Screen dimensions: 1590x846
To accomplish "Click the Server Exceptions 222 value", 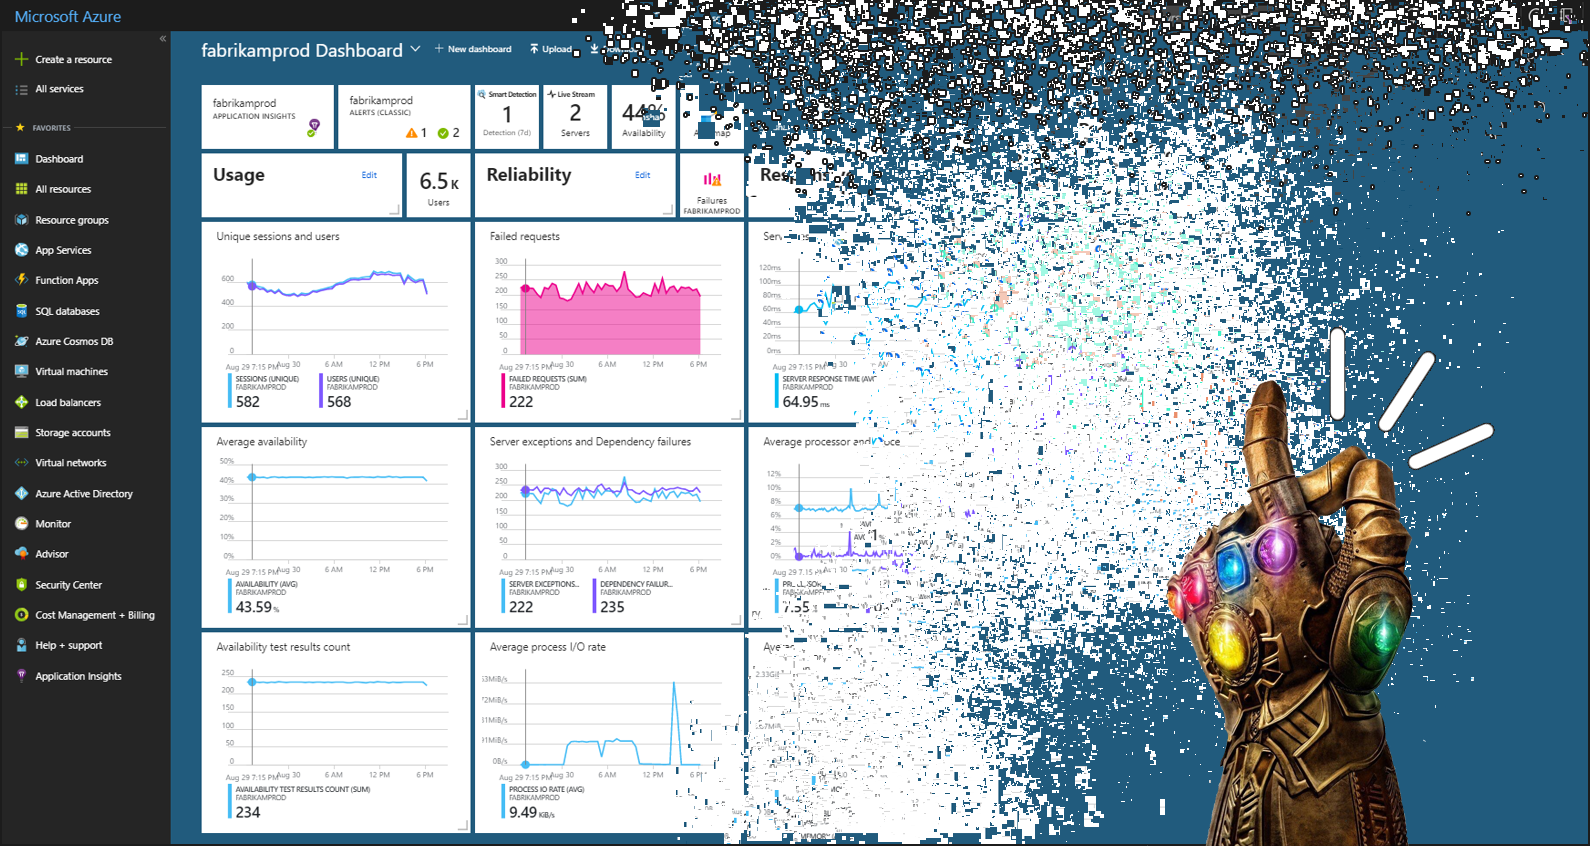I will point(521,607).
